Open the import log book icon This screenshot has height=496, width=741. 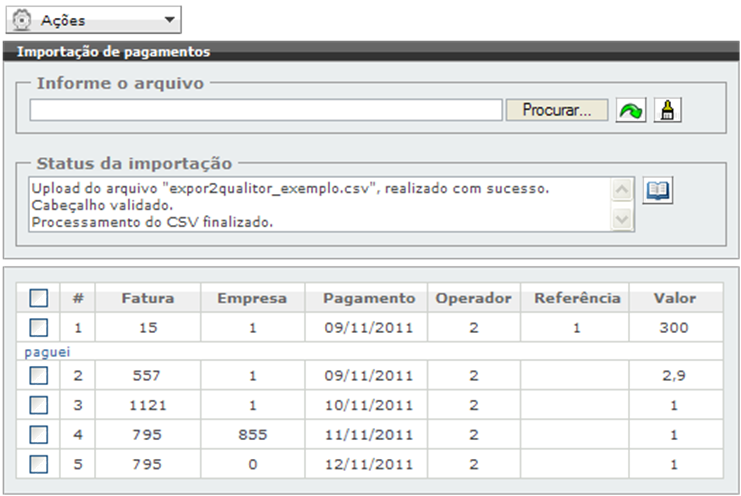coord(657,191)
